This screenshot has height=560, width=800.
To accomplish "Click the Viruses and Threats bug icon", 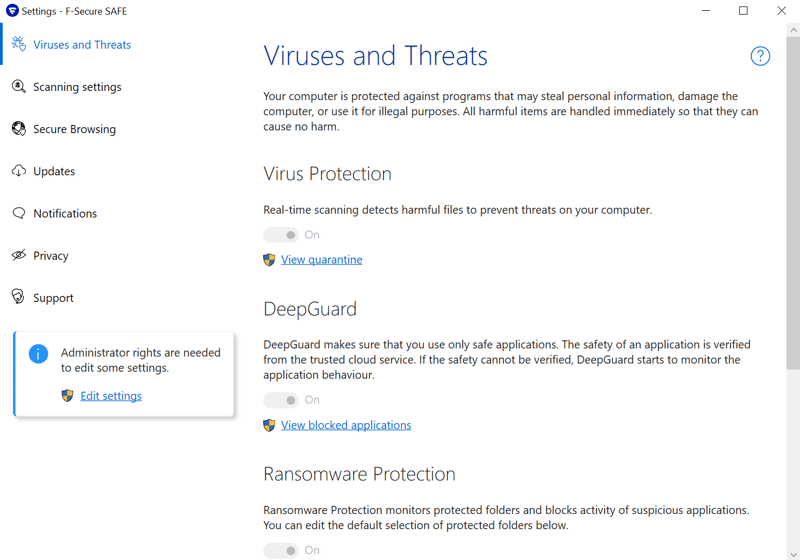I will coord(19,44).
